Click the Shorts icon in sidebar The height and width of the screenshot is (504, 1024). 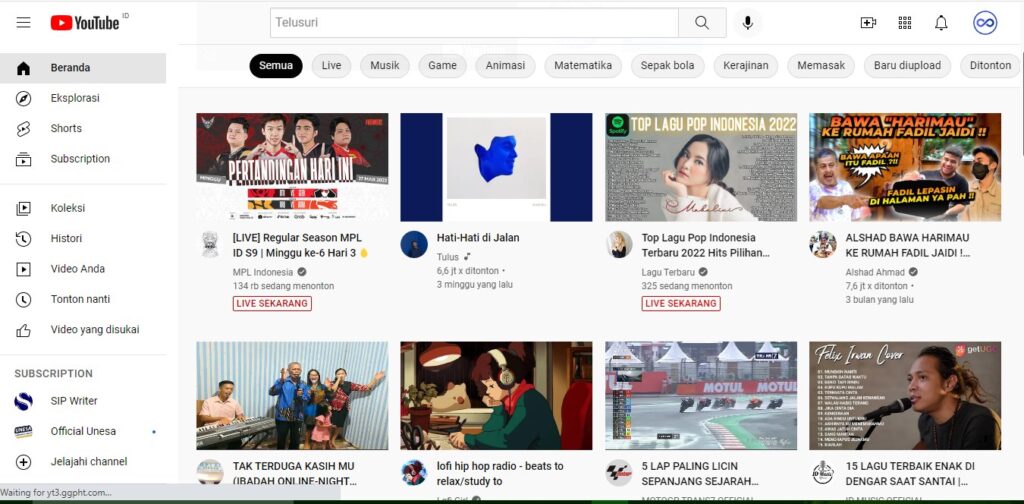(x=24, y=129)
